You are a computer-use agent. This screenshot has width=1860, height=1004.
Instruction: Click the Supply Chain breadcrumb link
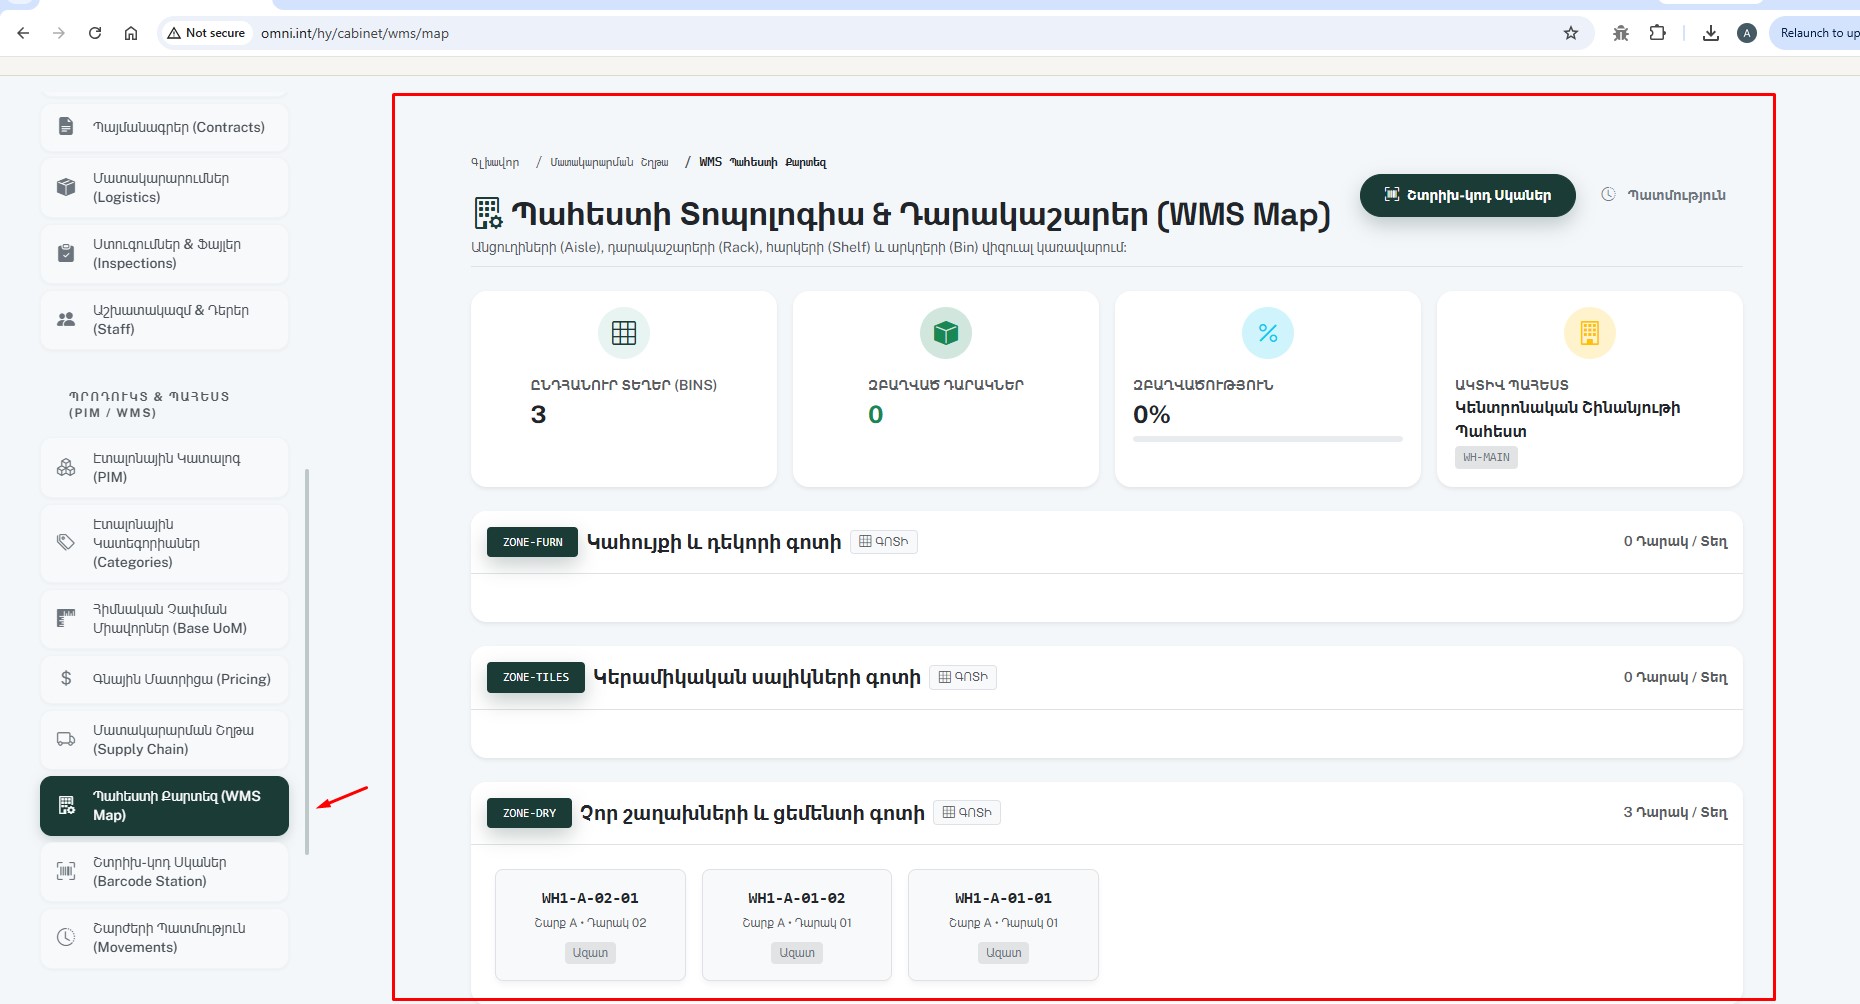[609, 162]
